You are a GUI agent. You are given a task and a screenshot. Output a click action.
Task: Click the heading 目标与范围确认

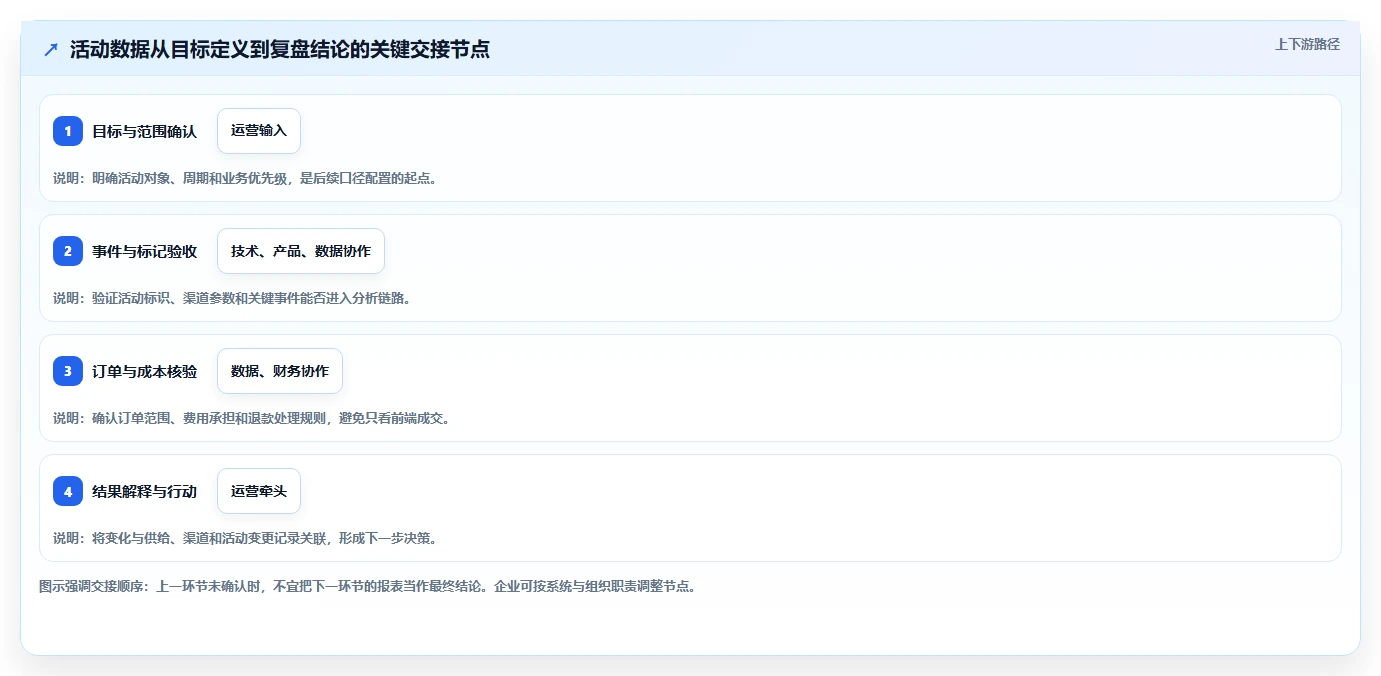[x=144, y=131]
